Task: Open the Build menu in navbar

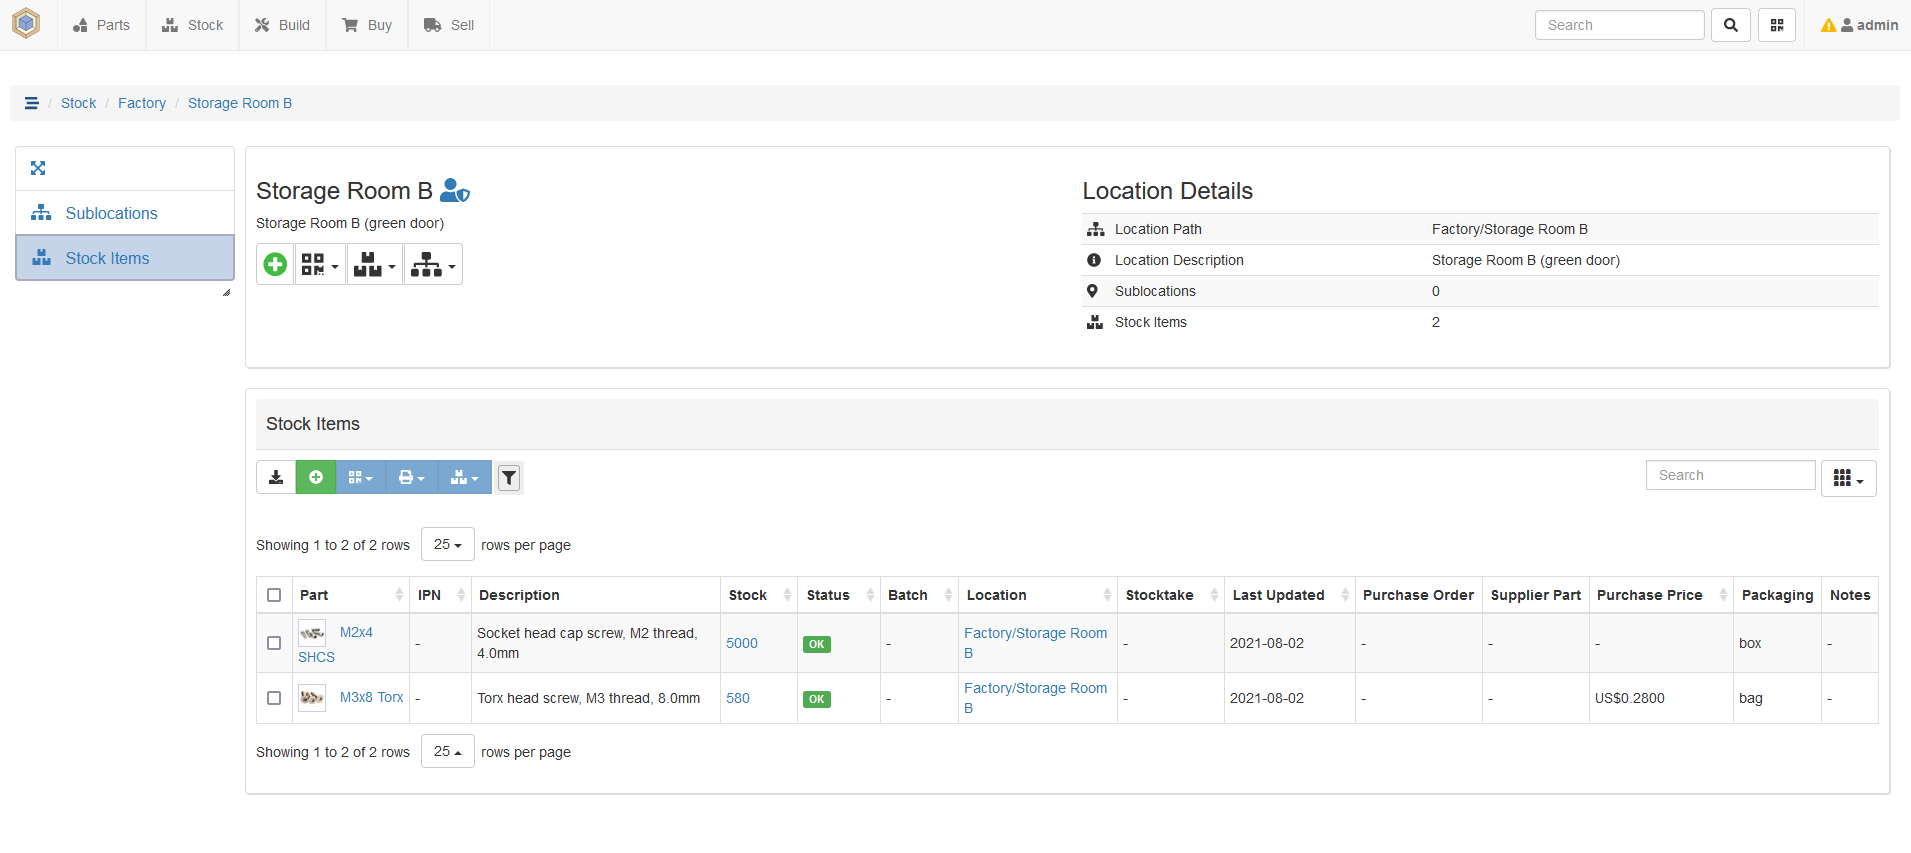Action: point(282,25)
